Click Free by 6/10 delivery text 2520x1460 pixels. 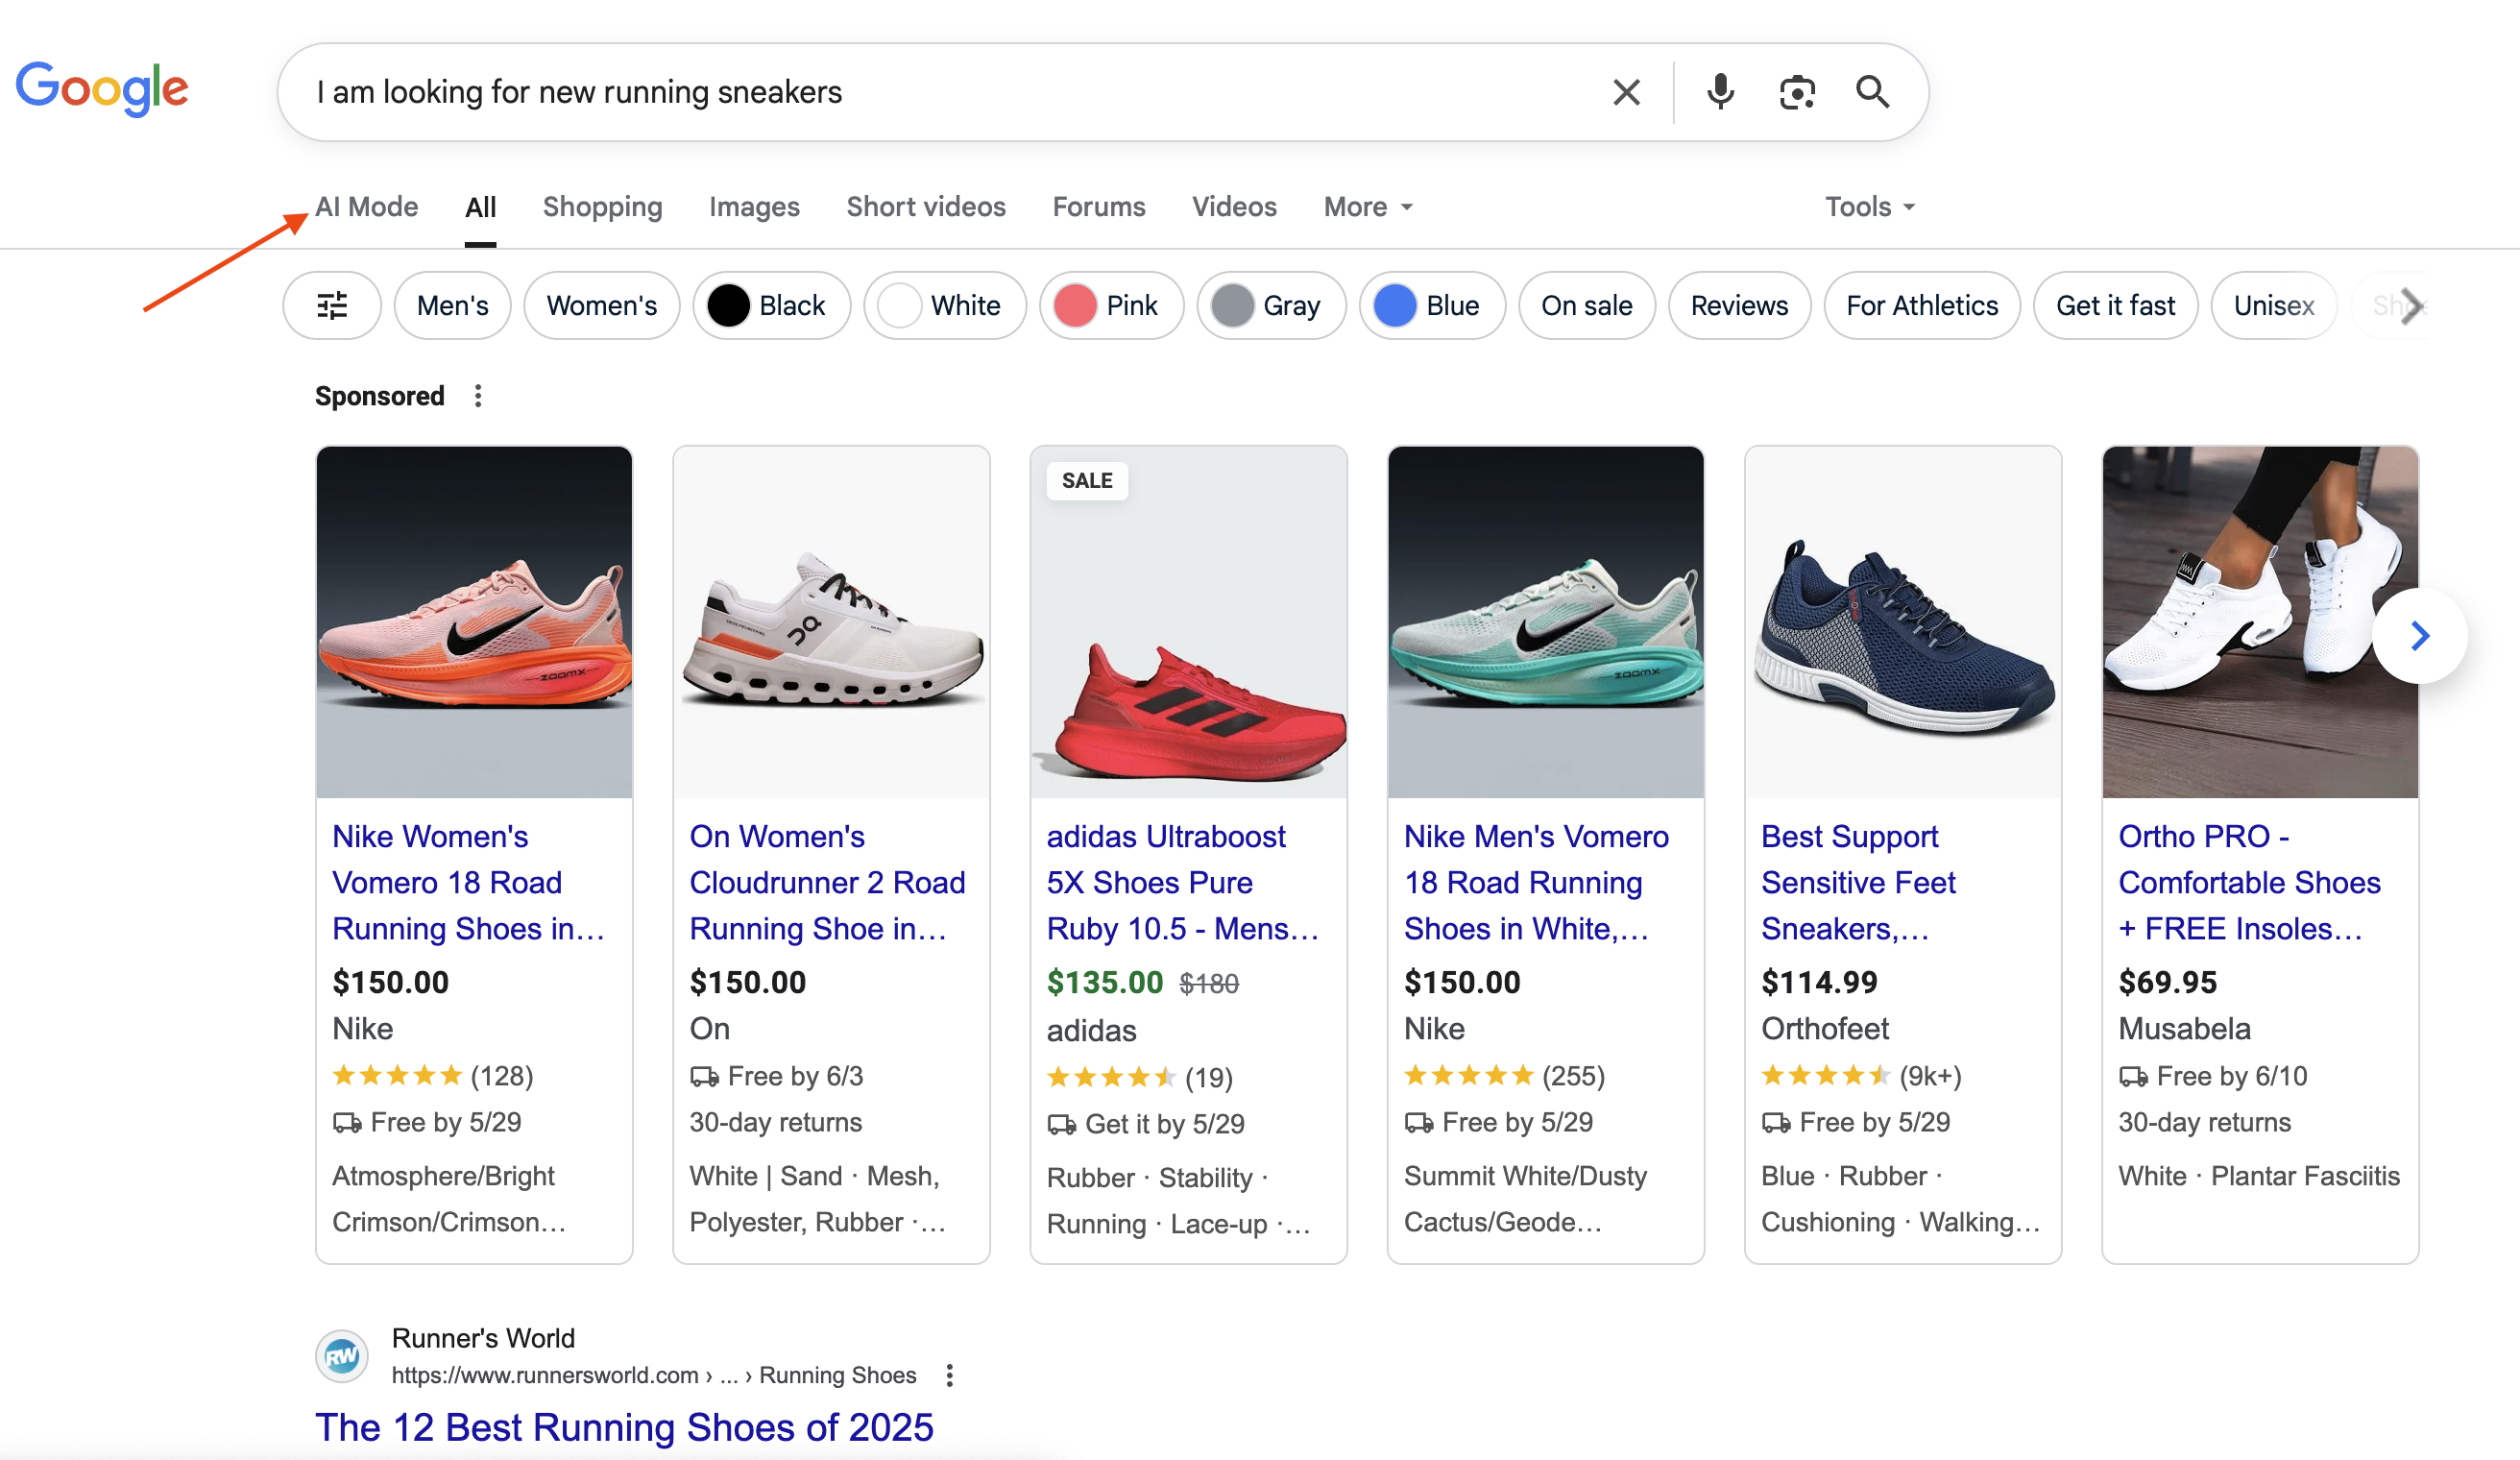click(2231, 1076)
